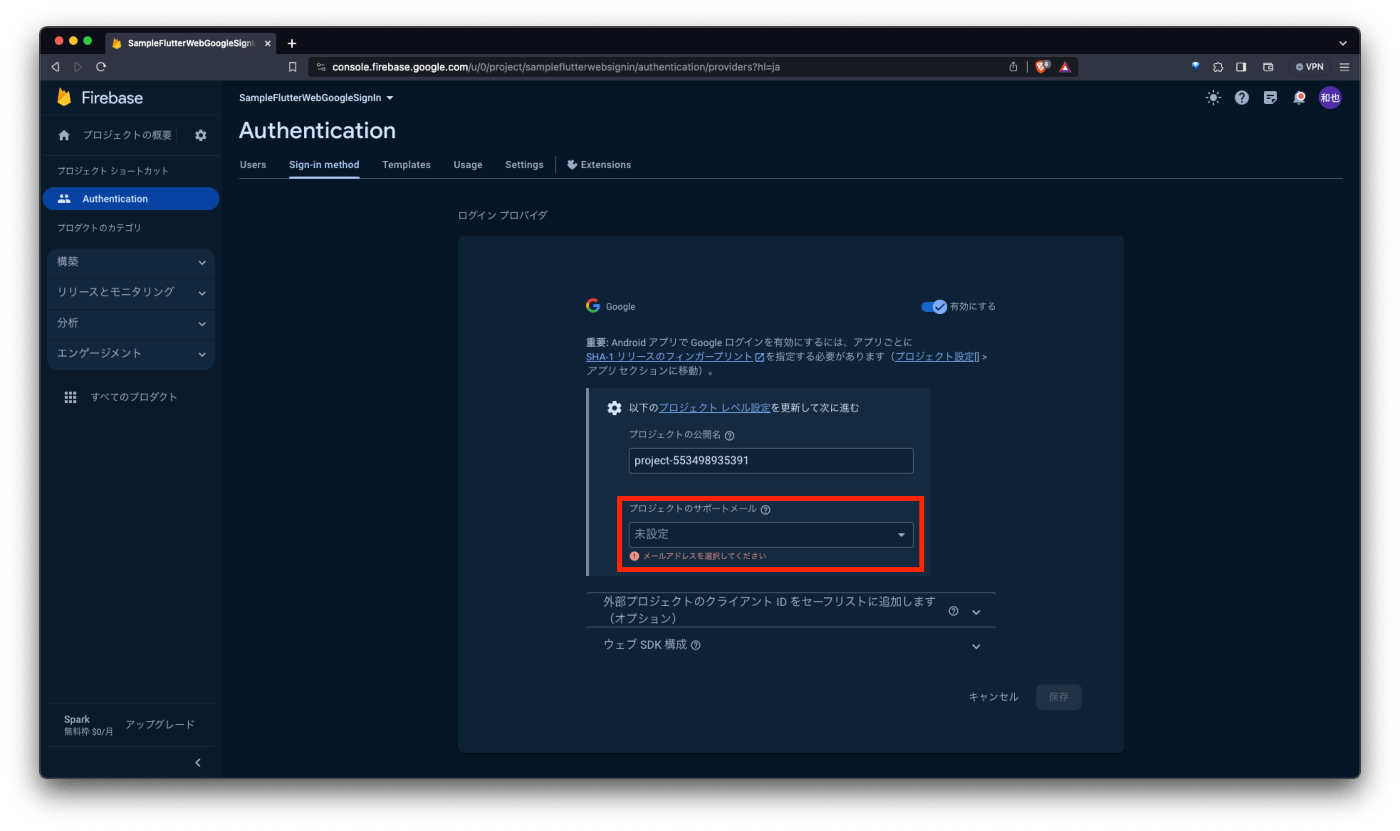This screenshot has width=1400, height=831.
Task: Click the プロジェクトの公開名 text field
Action: (x=771, y=461)
